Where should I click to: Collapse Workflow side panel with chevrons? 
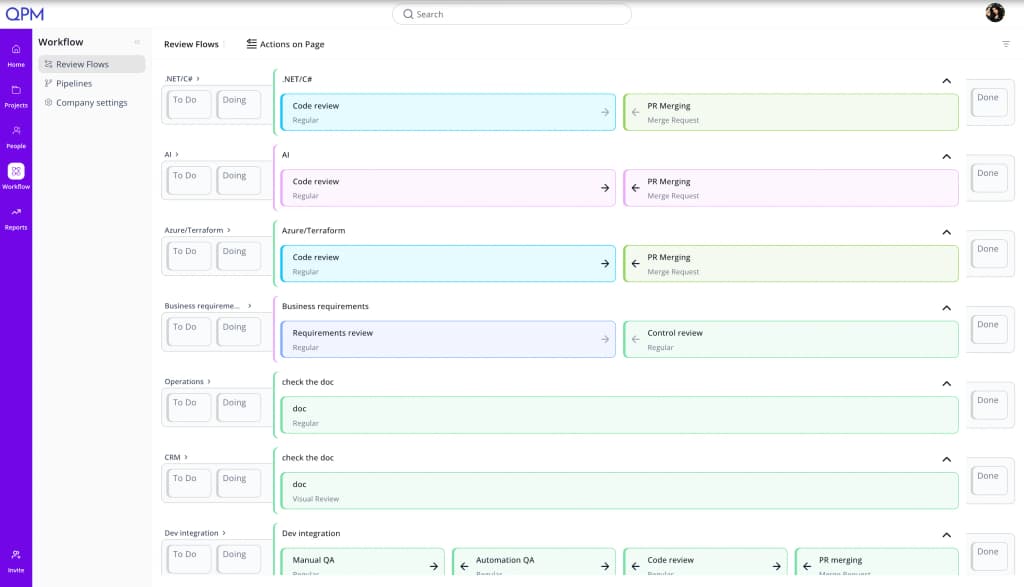pyautogui.click(x=137, y=42)
